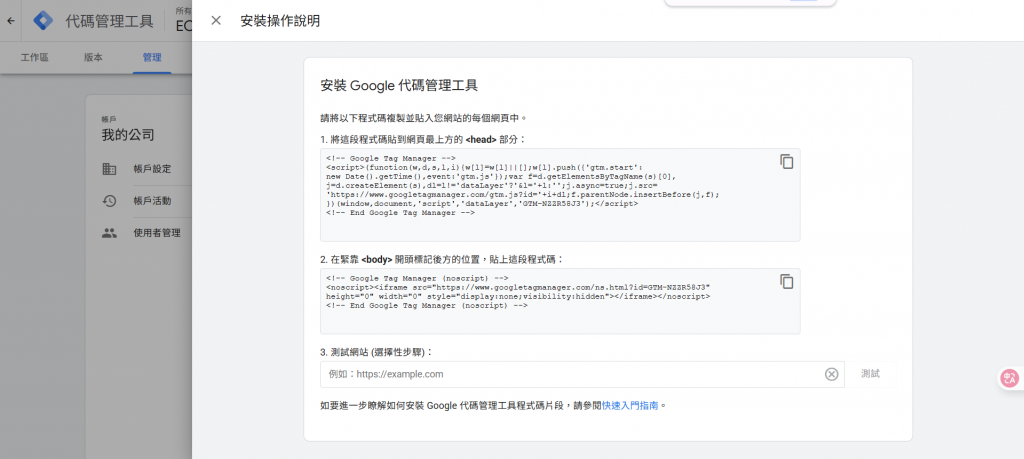1024x459 pixels.
Task: Click the 代碼管理工具 title text
Action: tap(109, 21)
